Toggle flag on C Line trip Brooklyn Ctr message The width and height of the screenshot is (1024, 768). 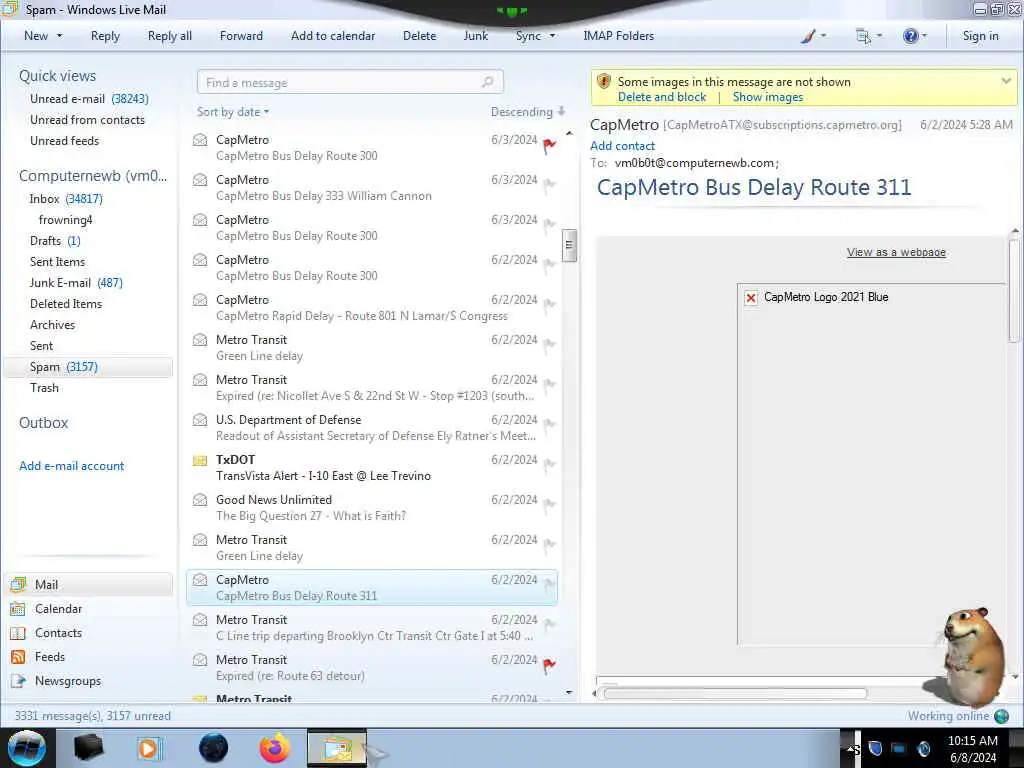tap(549, 626)
